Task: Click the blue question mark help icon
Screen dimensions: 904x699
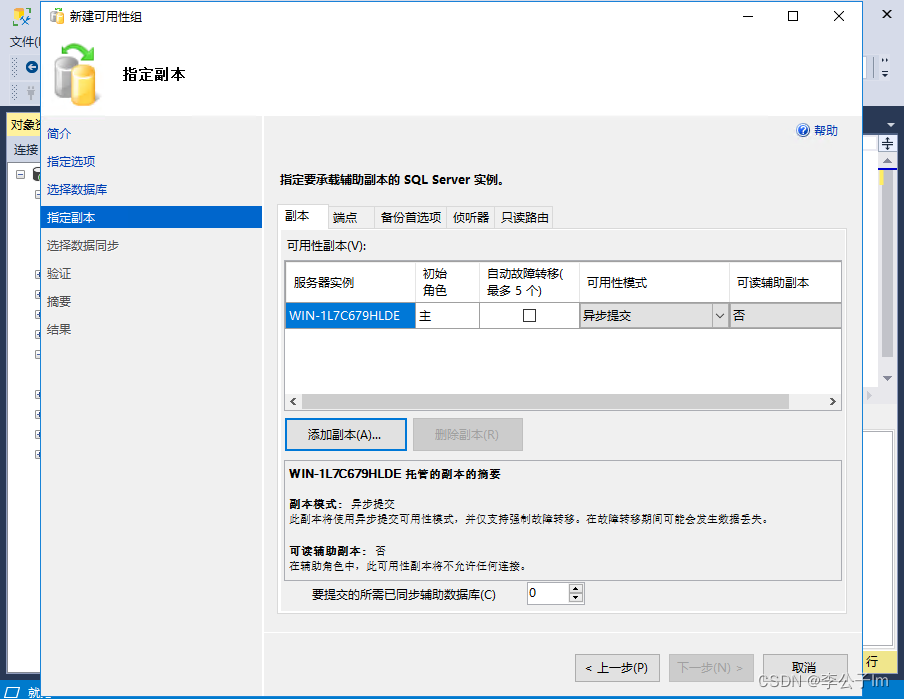Action: (803, 130)
